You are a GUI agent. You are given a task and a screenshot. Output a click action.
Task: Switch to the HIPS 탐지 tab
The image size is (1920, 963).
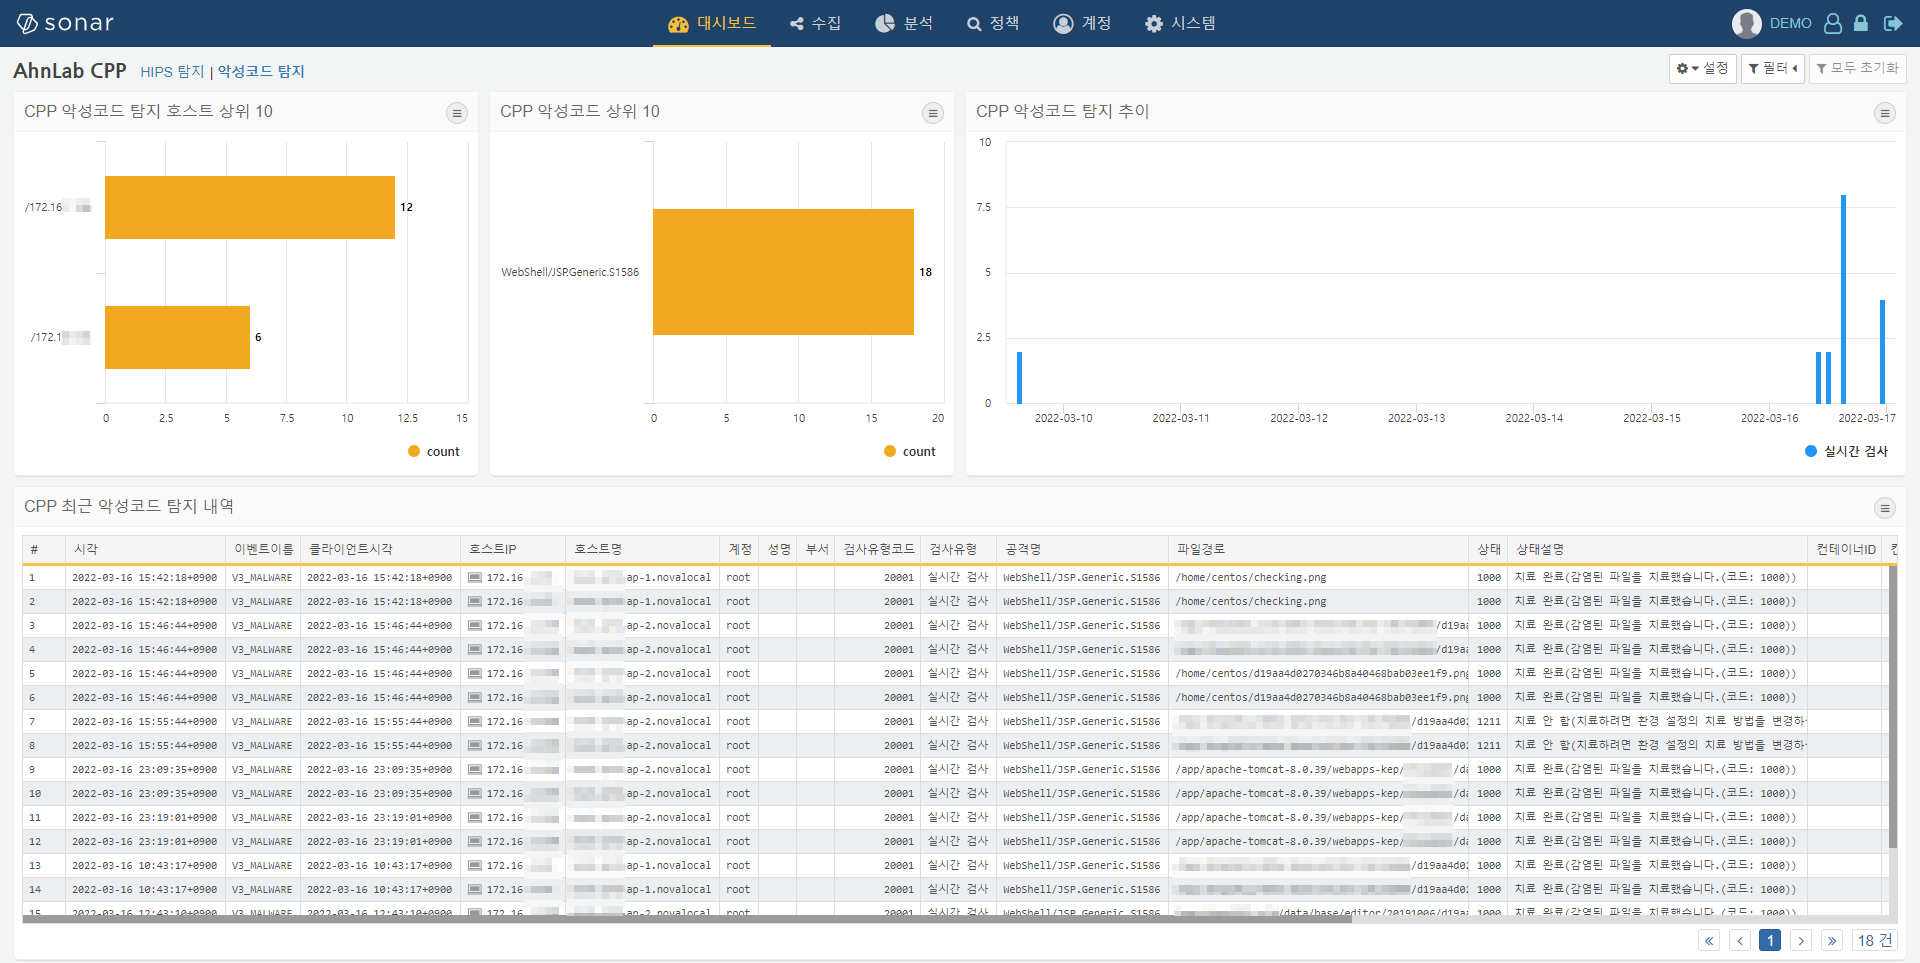click(172, 71)
